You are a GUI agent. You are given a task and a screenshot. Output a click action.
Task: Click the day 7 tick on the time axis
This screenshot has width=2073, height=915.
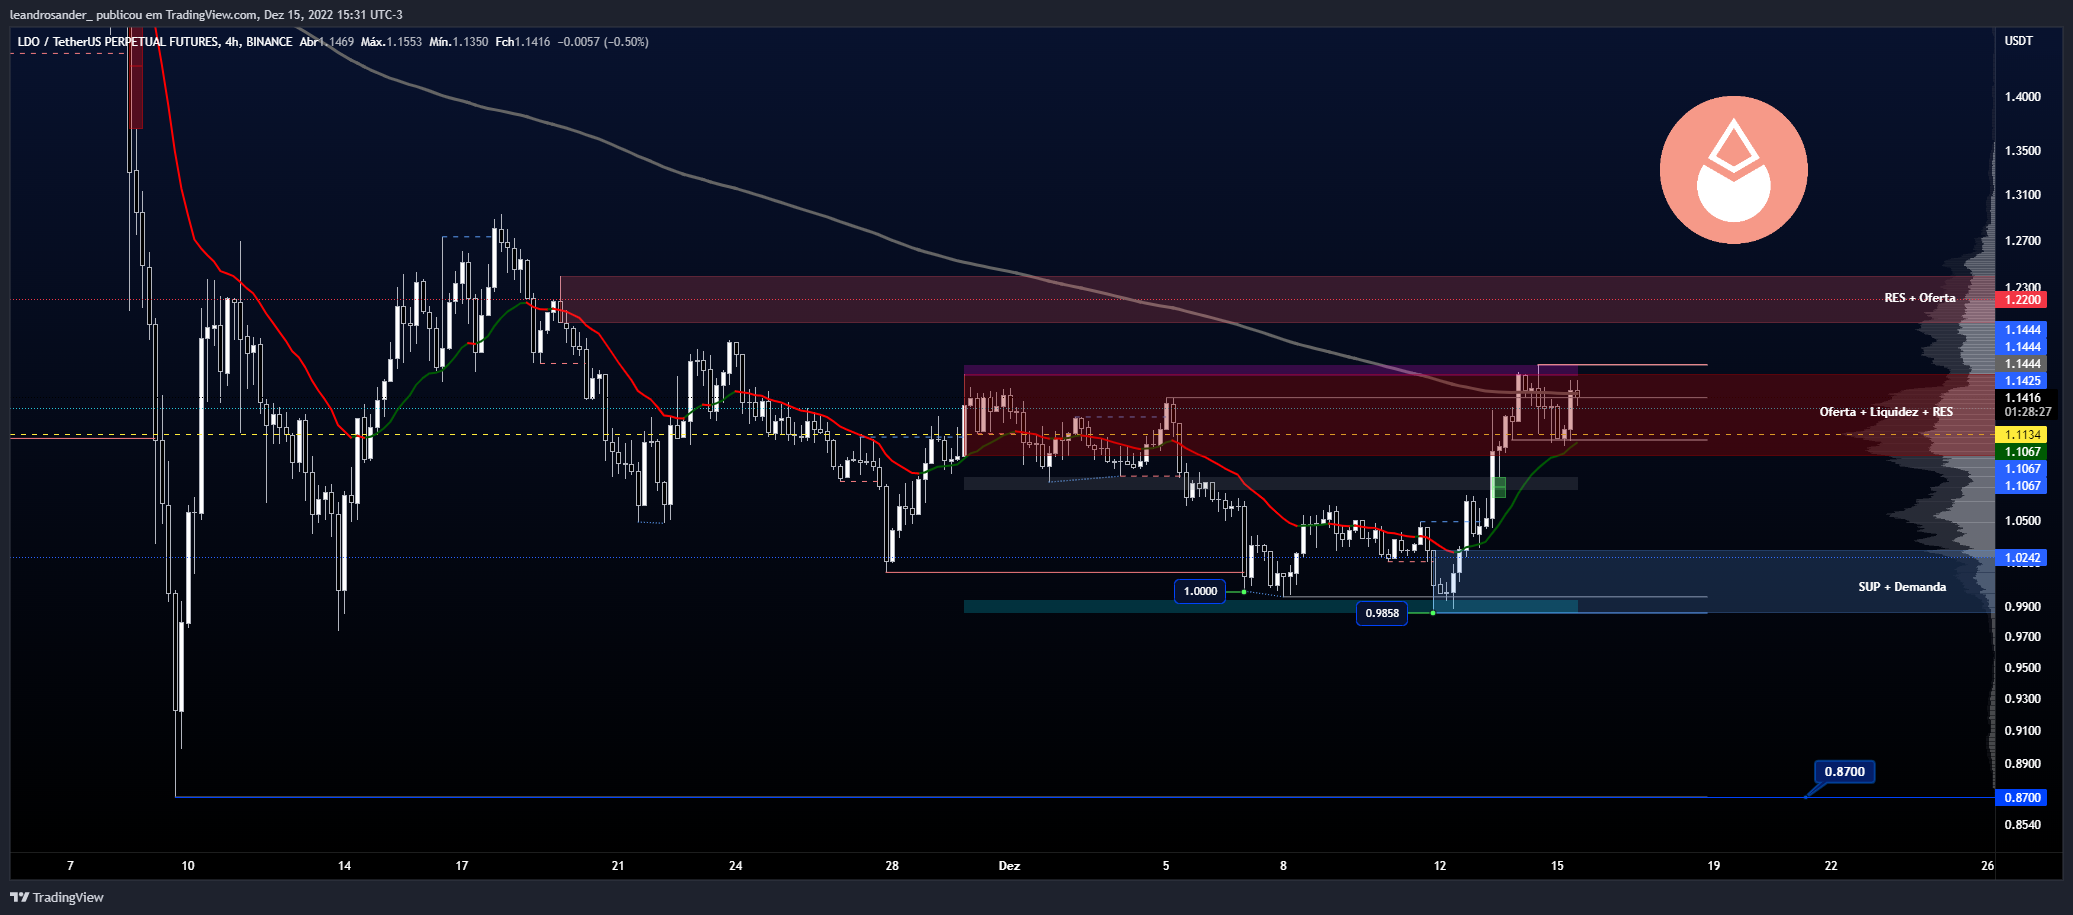coord(70,866)
